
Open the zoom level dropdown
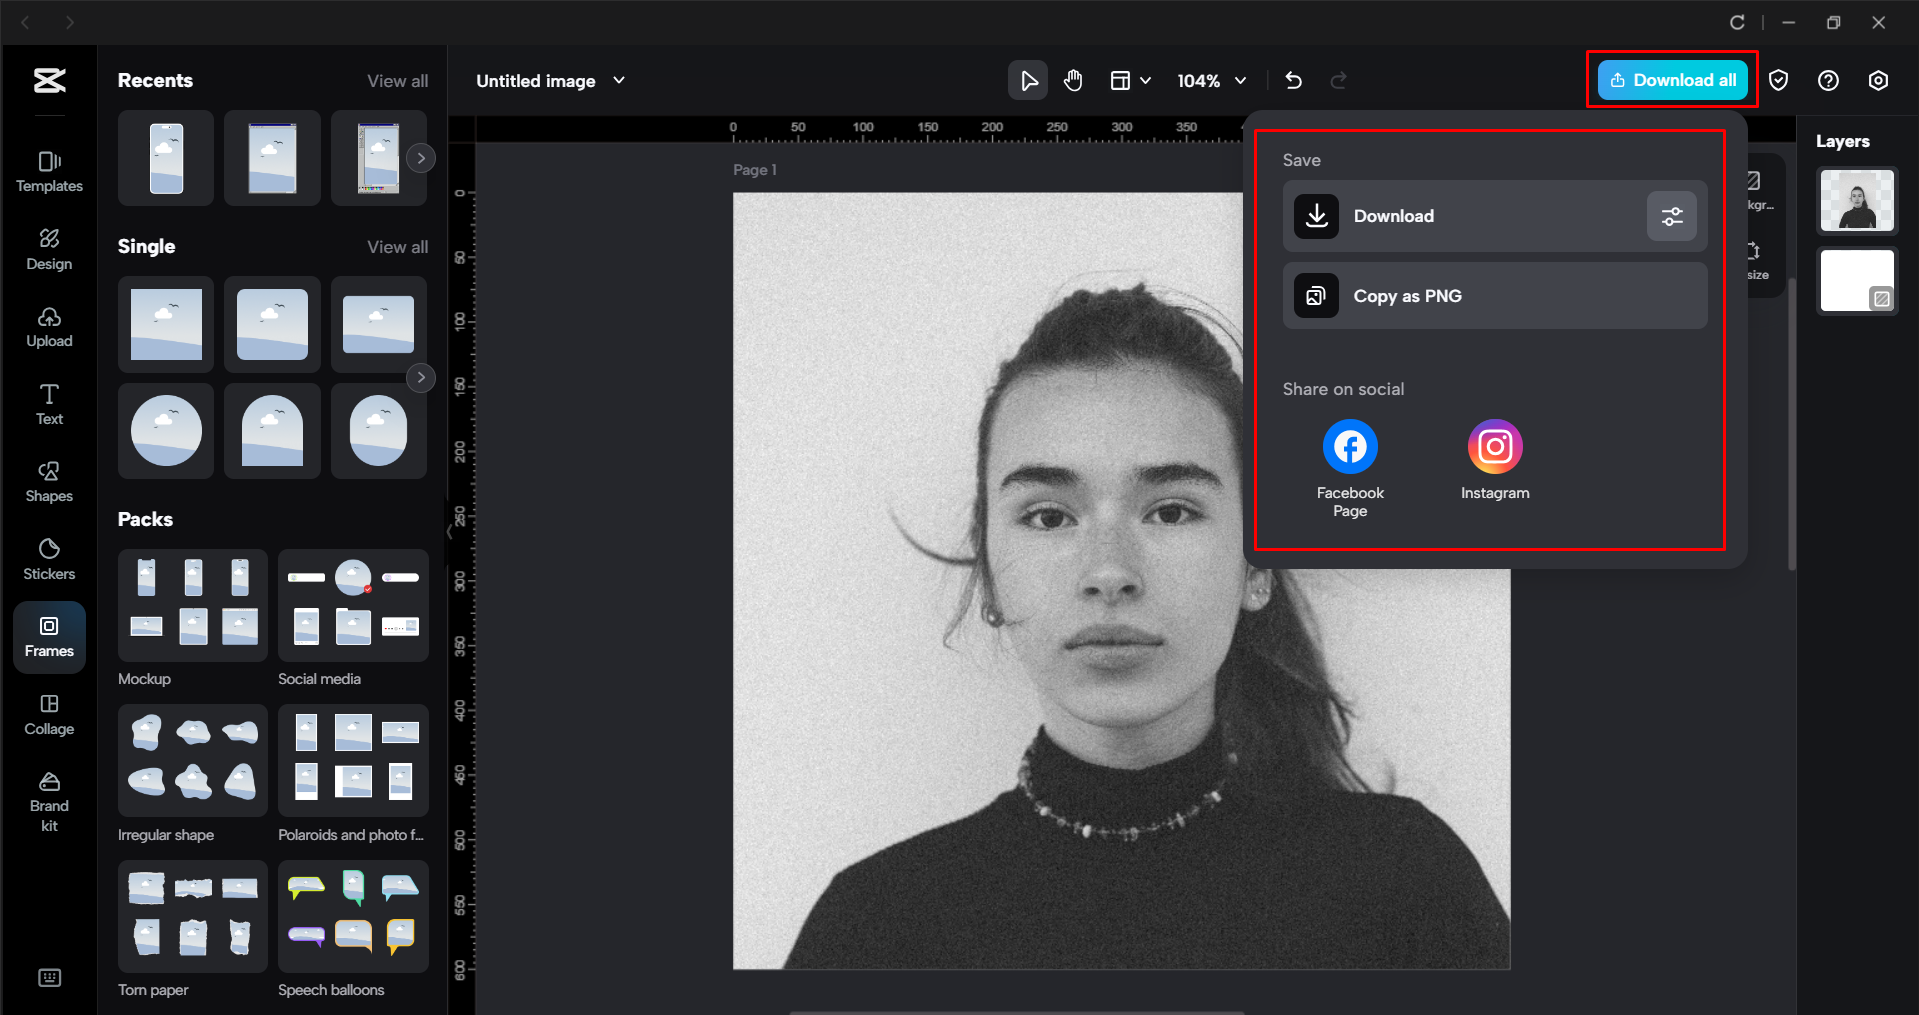[1211, 80]
